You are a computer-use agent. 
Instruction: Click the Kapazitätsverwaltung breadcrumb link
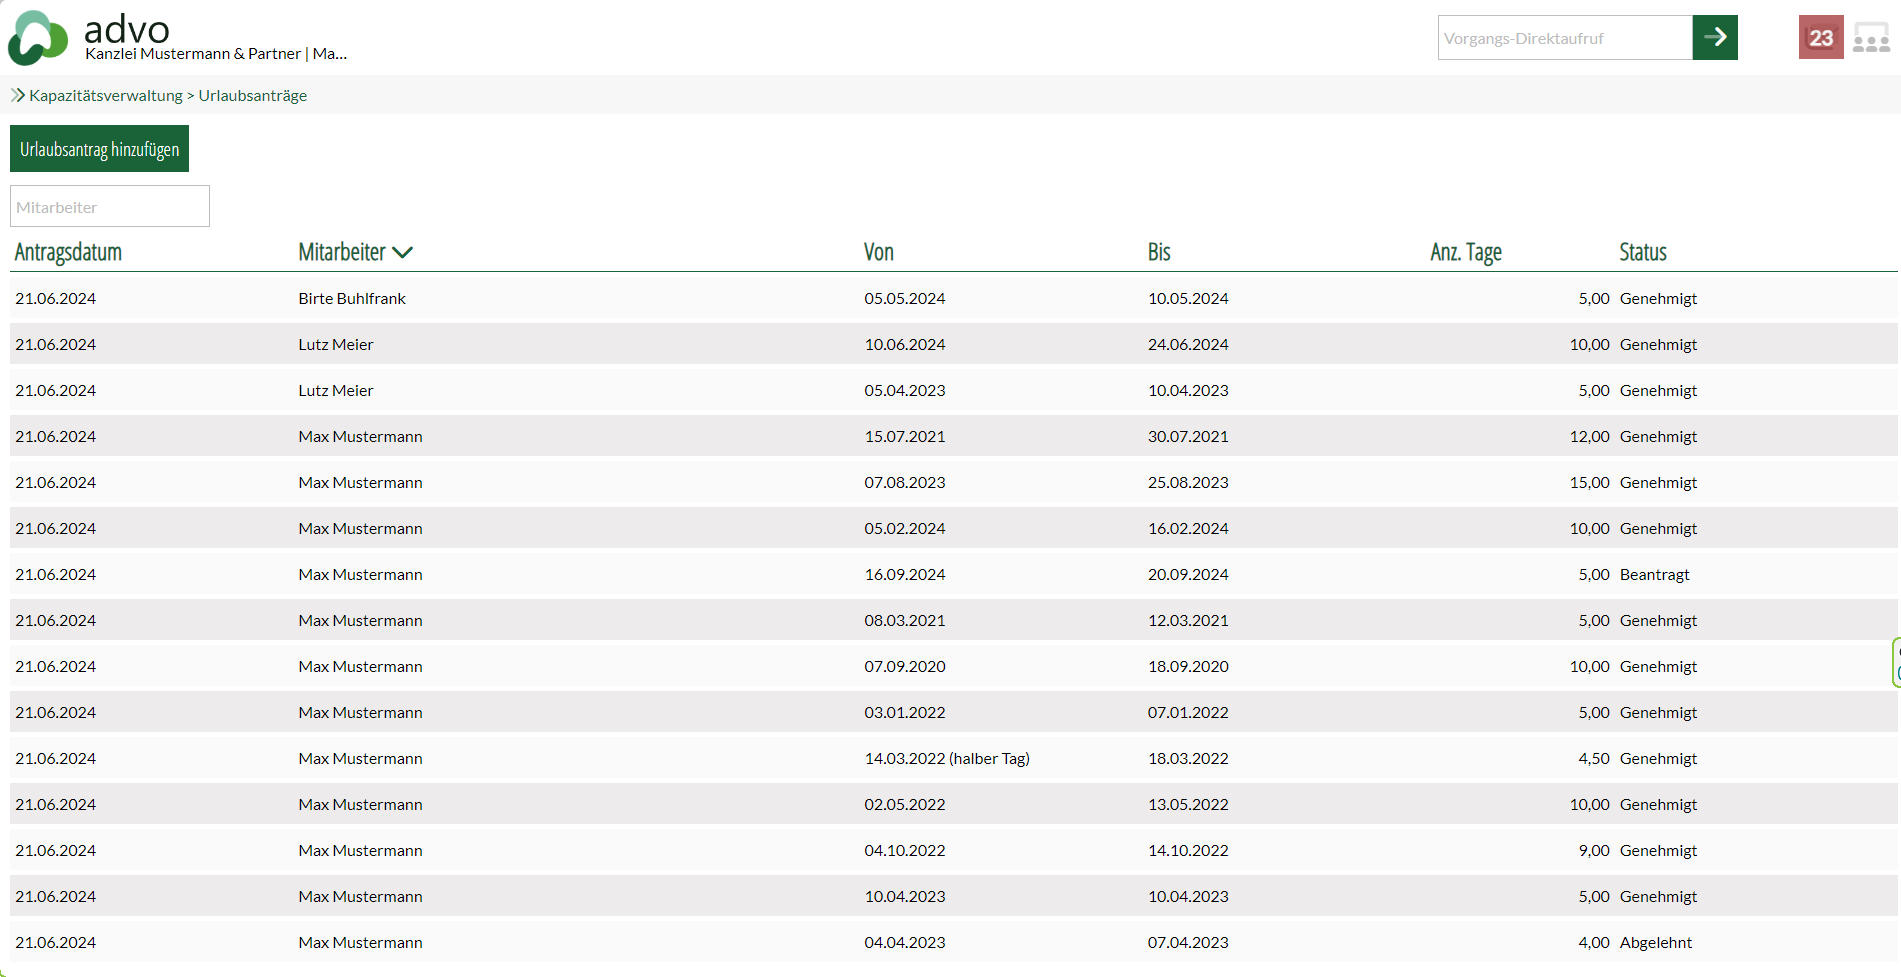click(106, 96)
